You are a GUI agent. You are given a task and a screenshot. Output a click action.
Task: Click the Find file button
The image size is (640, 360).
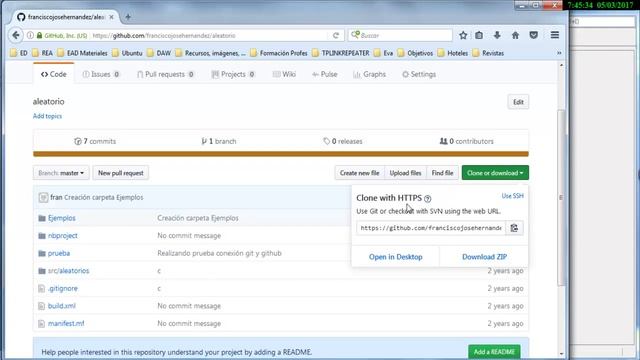pos(442,173)
